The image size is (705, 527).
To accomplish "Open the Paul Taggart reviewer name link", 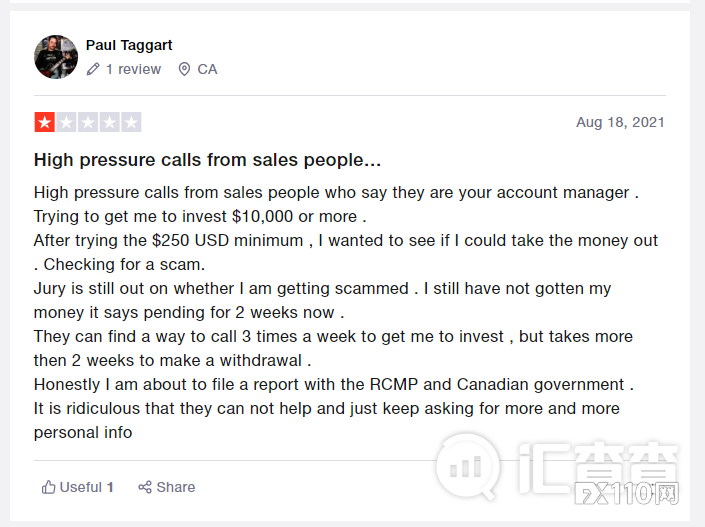I will pos(129,45).
